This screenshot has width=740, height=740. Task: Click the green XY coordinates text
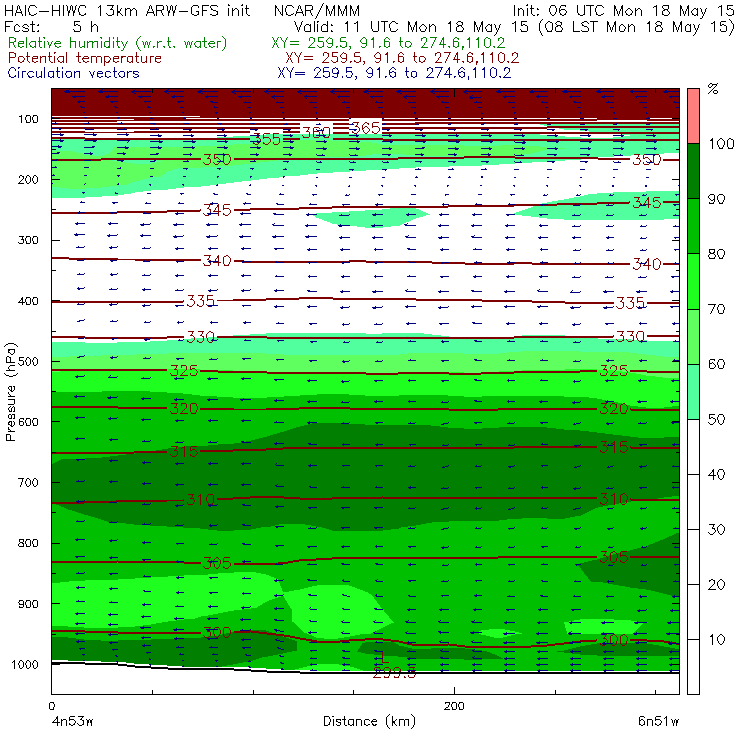pos(388,43)
